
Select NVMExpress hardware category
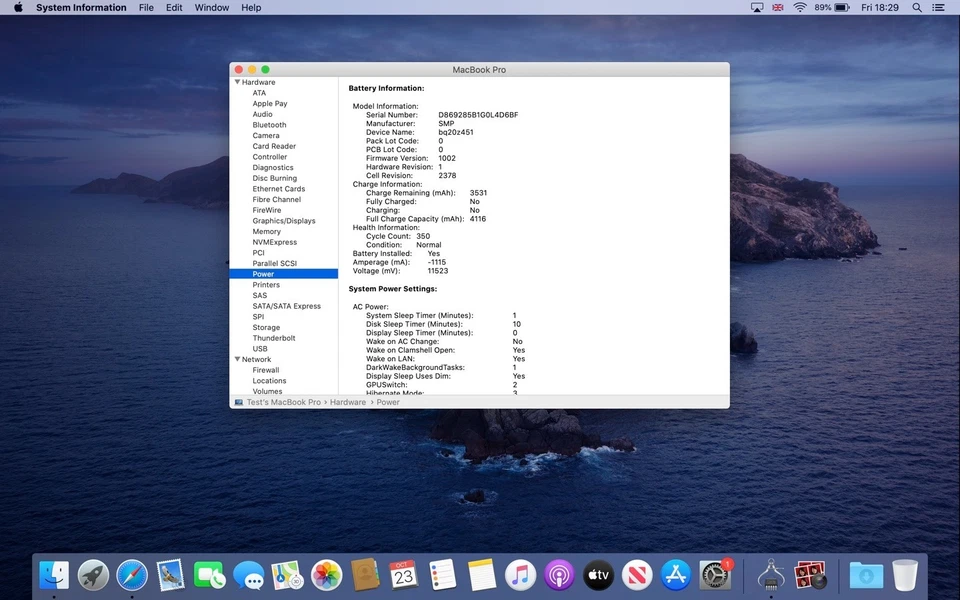274,242
